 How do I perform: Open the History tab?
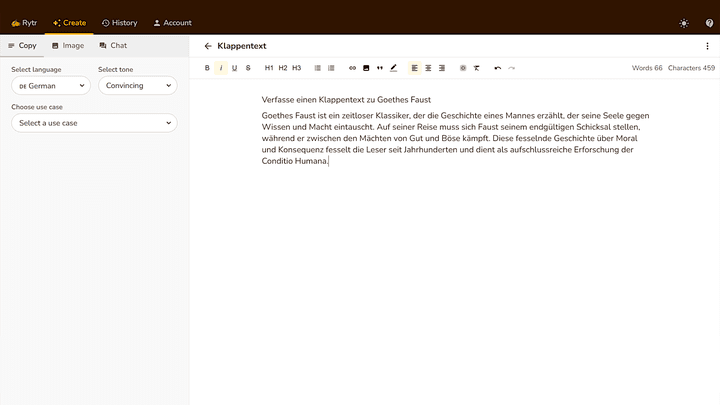tap(119, 23)
